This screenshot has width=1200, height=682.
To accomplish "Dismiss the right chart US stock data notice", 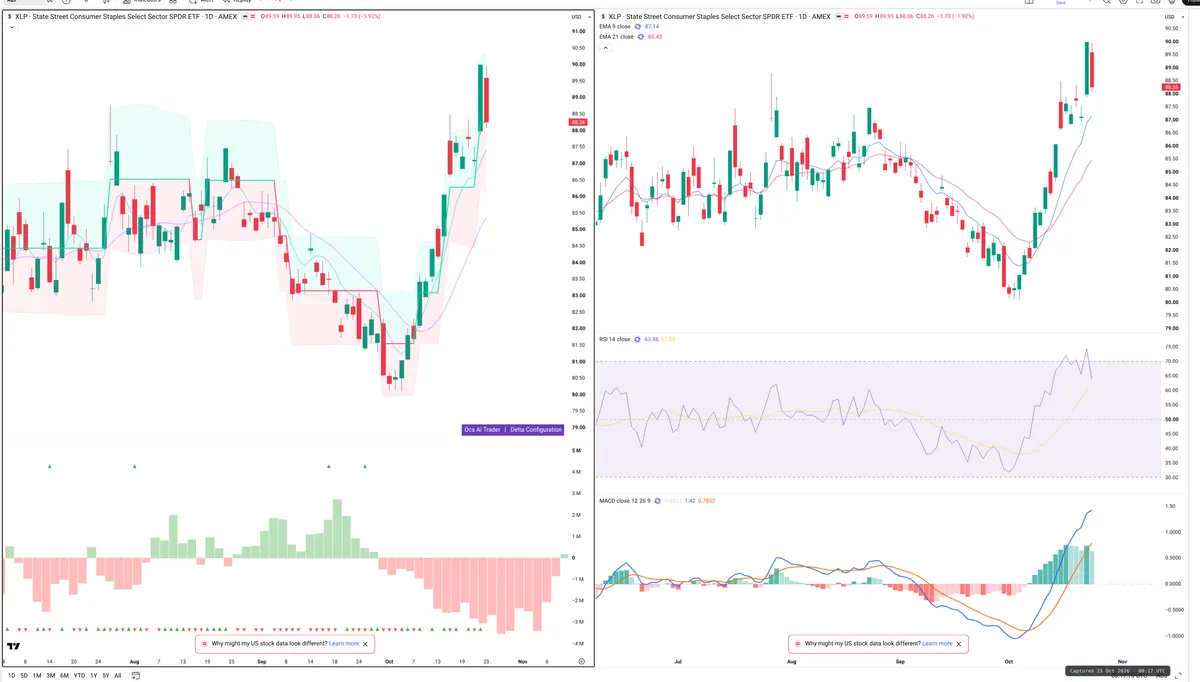I will click(x=960, y=644).
